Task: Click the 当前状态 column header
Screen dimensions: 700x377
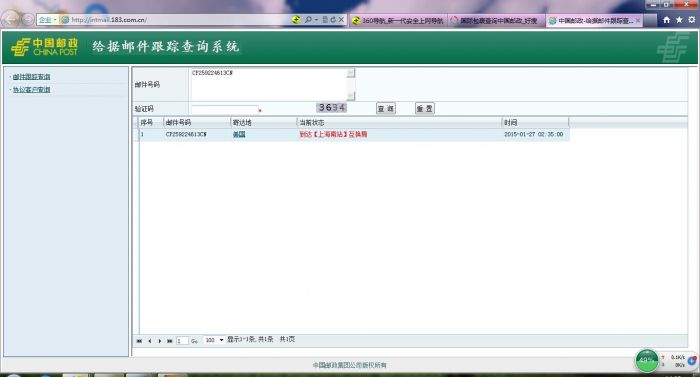Action: click(400, 122)
